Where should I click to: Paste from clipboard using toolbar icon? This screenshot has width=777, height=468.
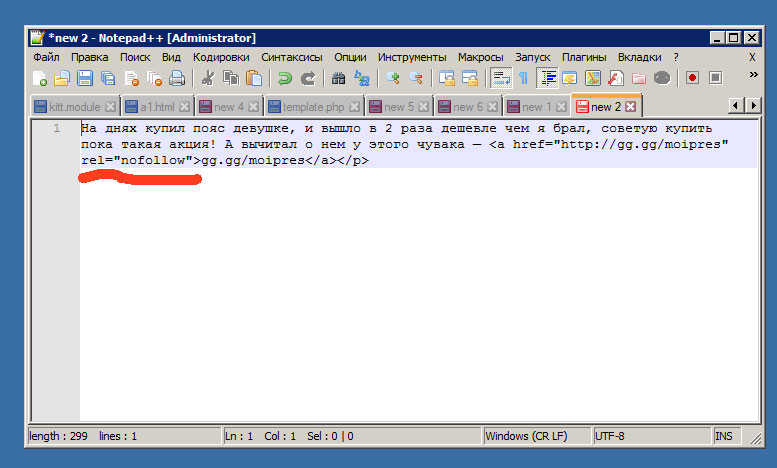tap(254, 78)
